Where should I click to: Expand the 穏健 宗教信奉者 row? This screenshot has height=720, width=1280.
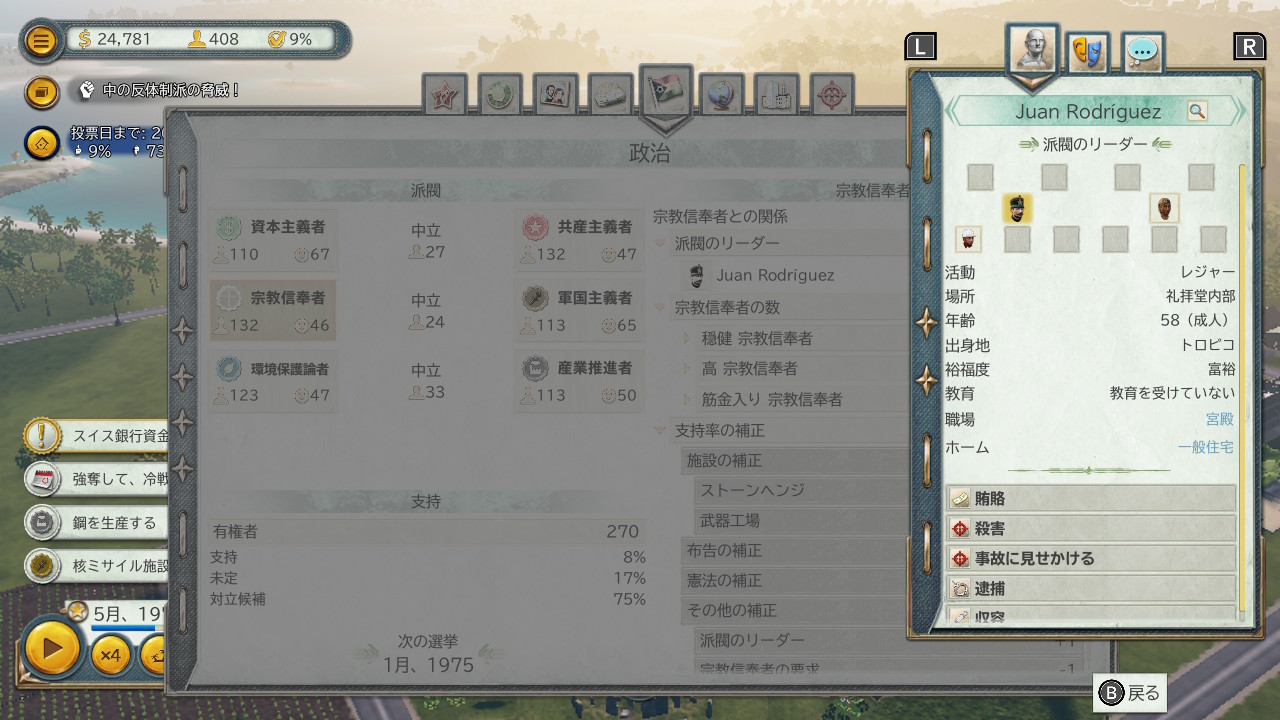(686, 339)
